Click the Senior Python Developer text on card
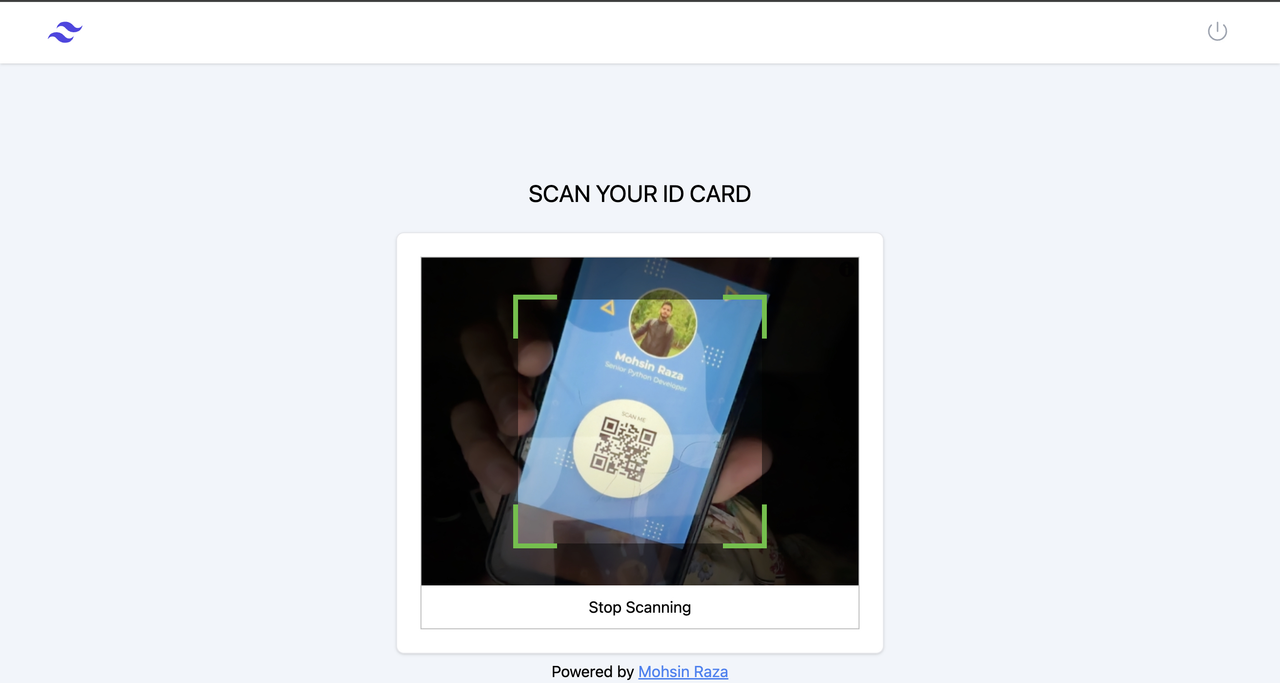 pyautogui.click(x=645, y=377)
